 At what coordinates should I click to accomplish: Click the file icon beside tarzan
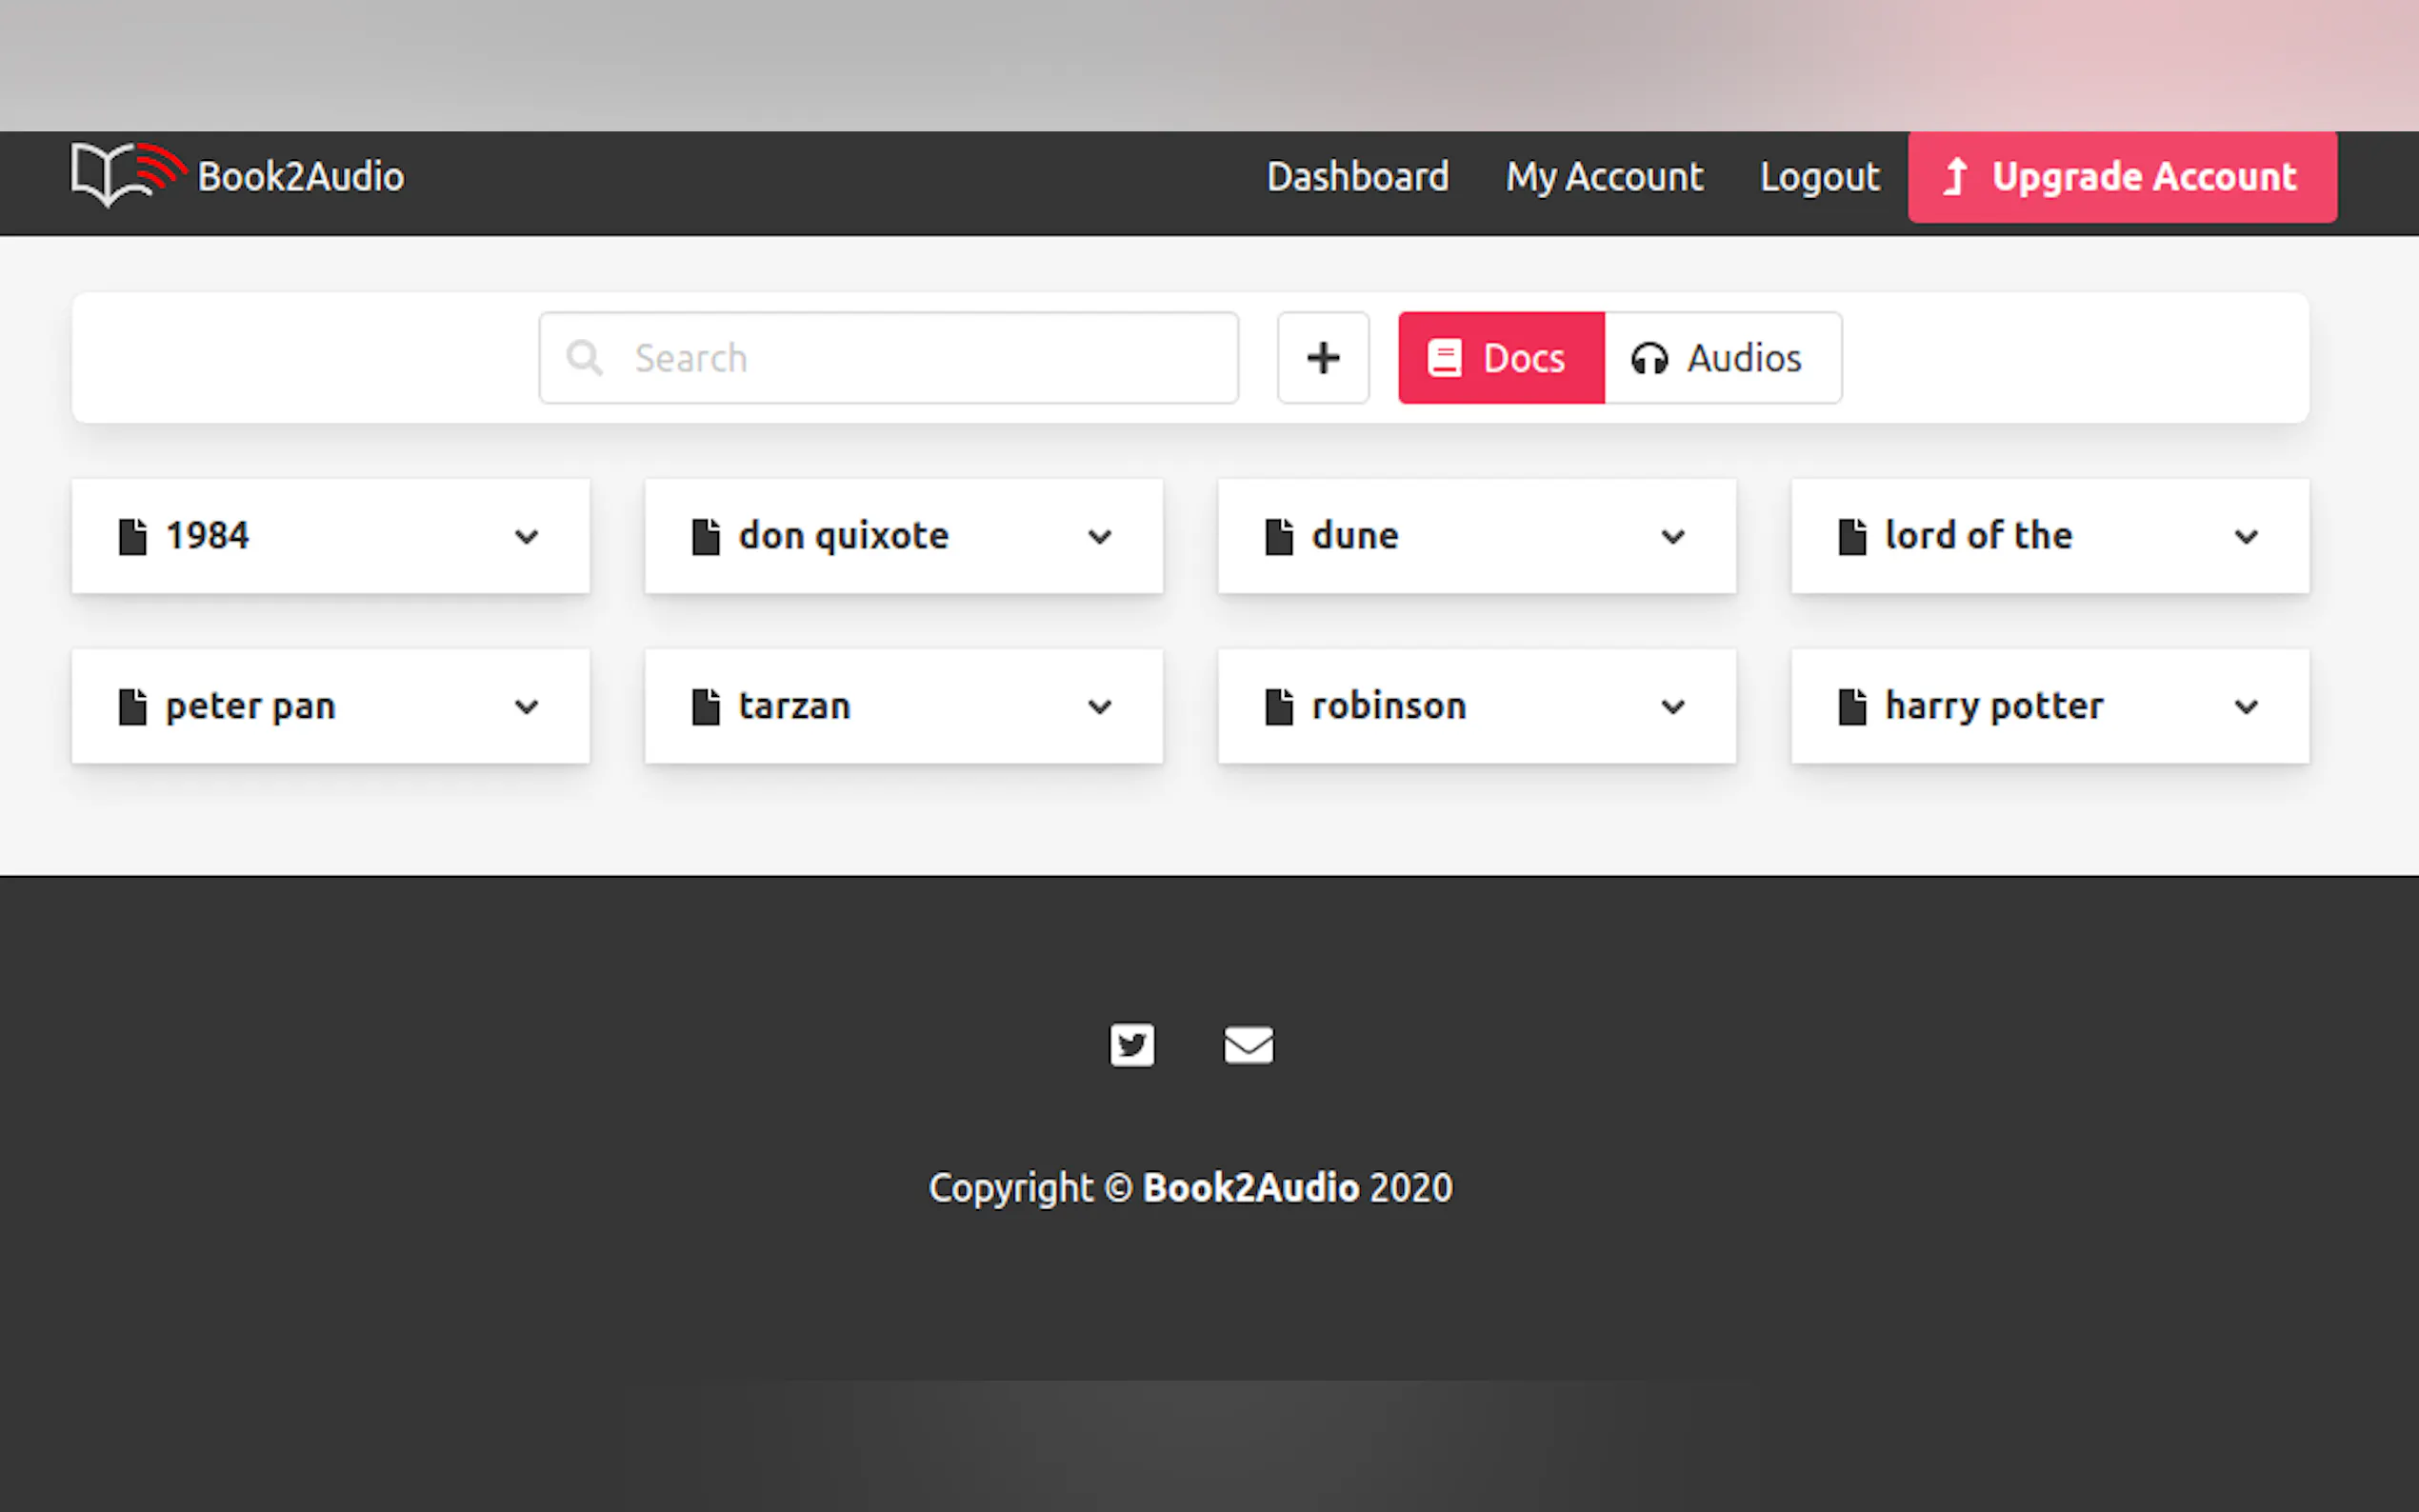tap(705, 707)
